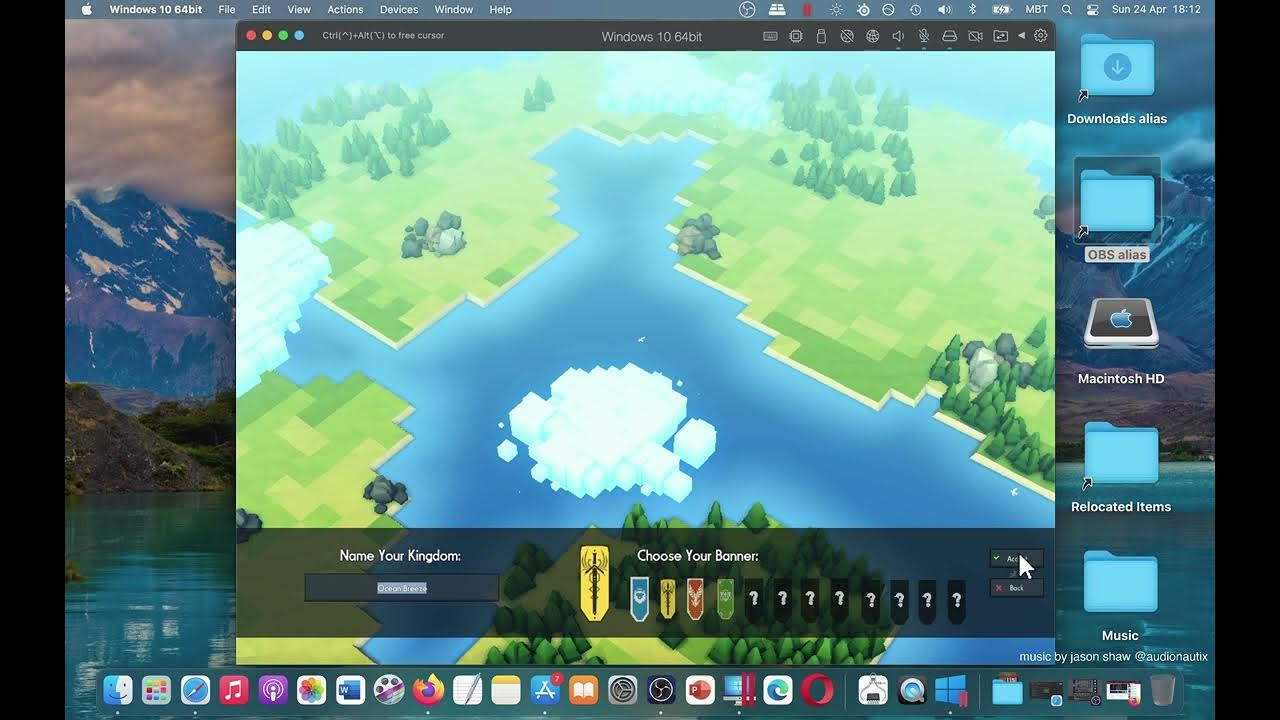Select the red phoenix banner
This screenshot has width=1280, height=720.
coord(695,598)
